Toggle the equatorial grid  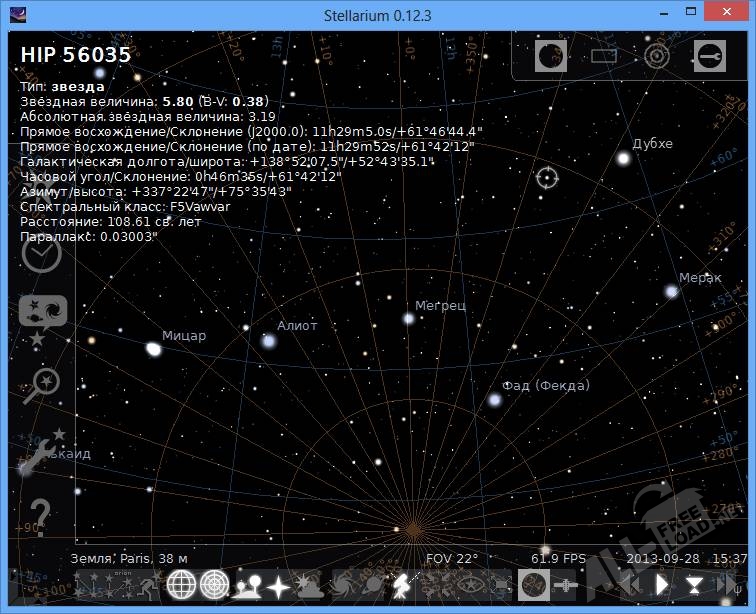(181, 584)
